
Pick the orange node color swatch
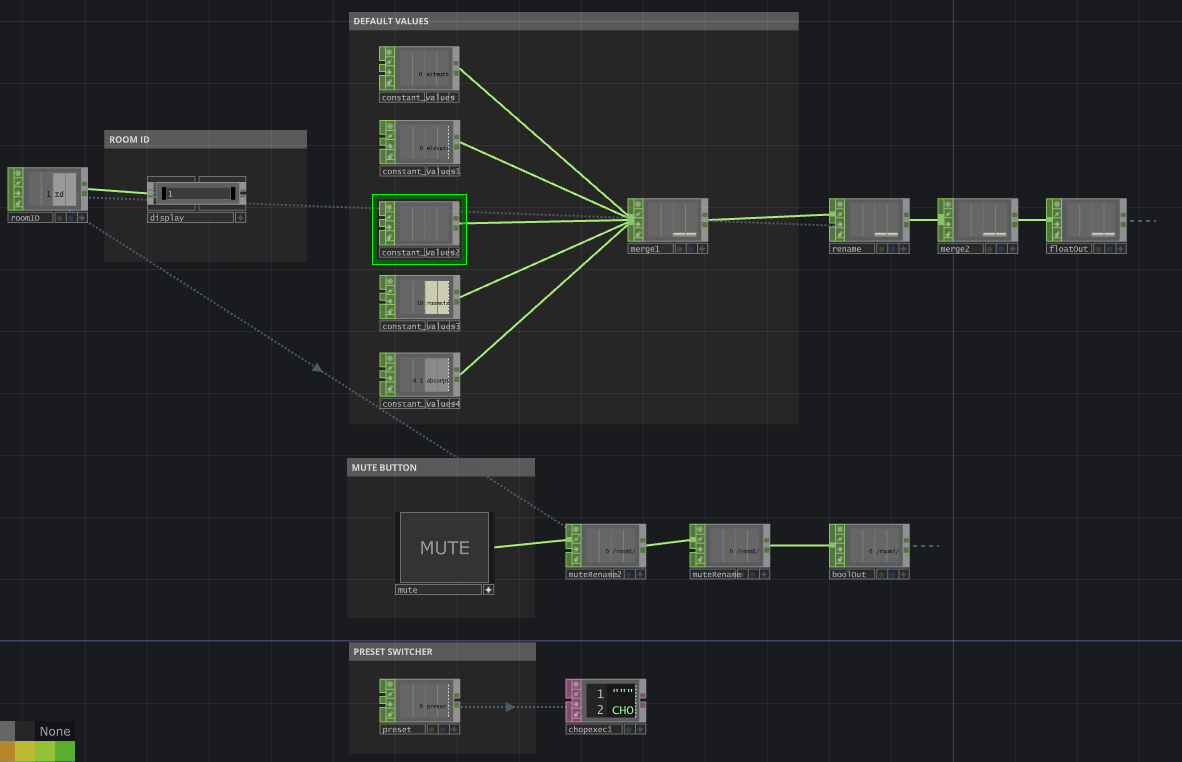point(8,751)
